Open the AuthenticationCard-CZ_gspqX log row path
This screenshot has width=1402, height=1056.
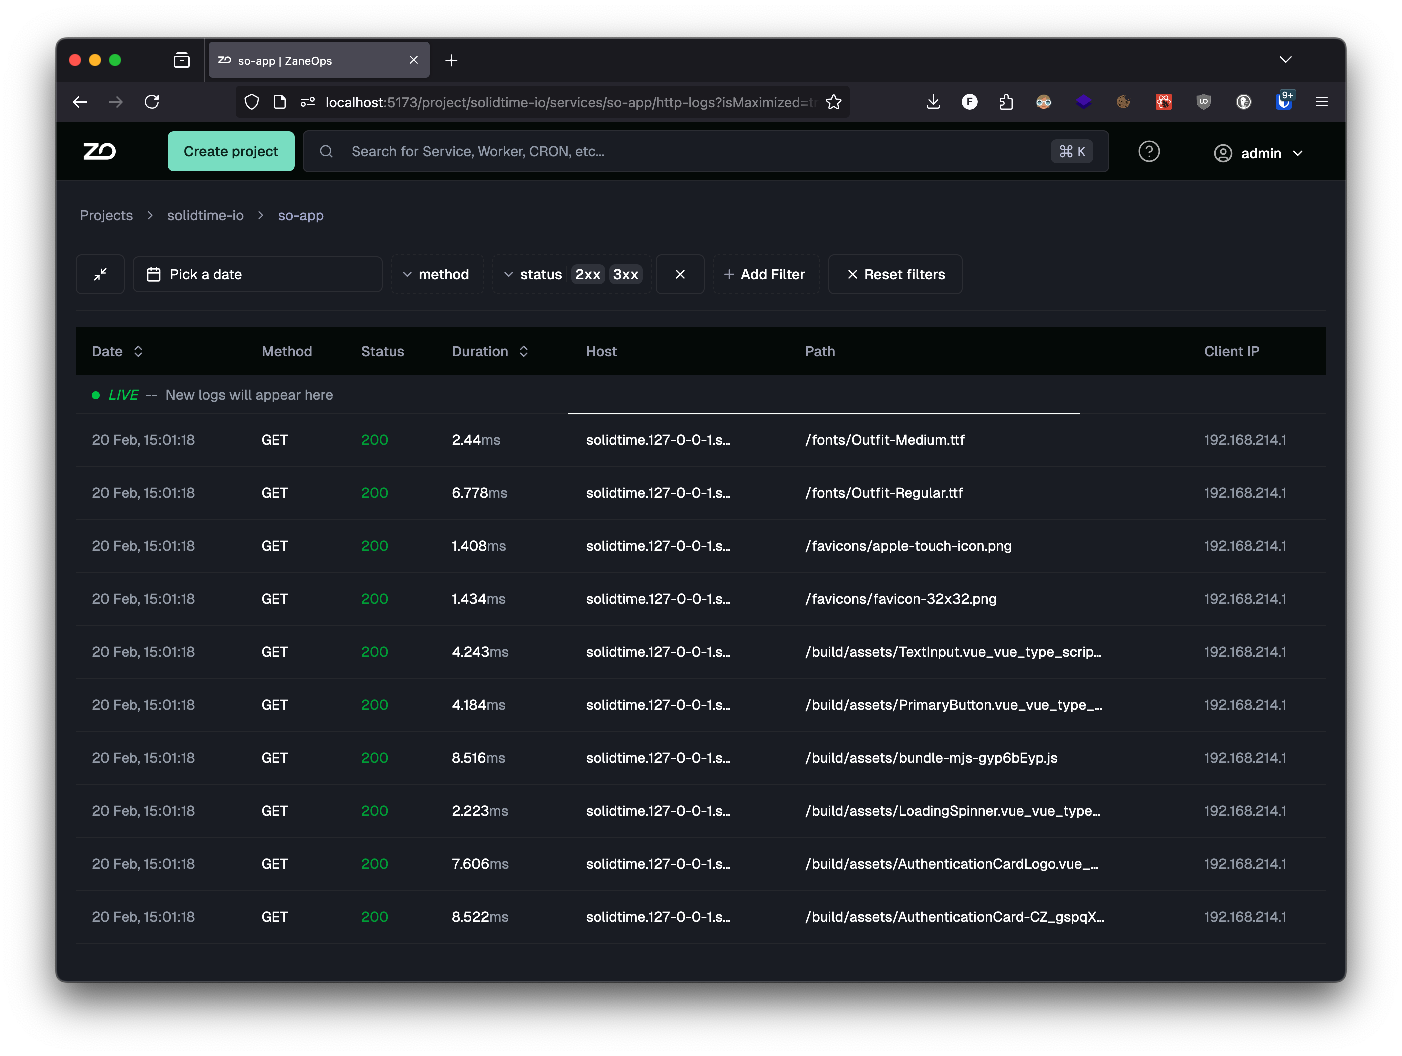955,917
